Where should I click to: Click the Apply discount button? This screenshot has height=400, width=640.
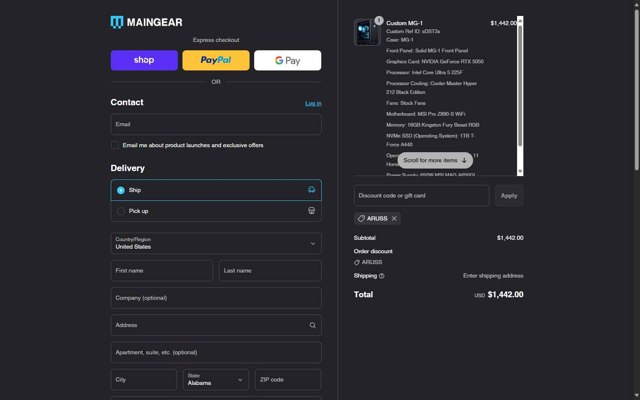coord(509,196)
